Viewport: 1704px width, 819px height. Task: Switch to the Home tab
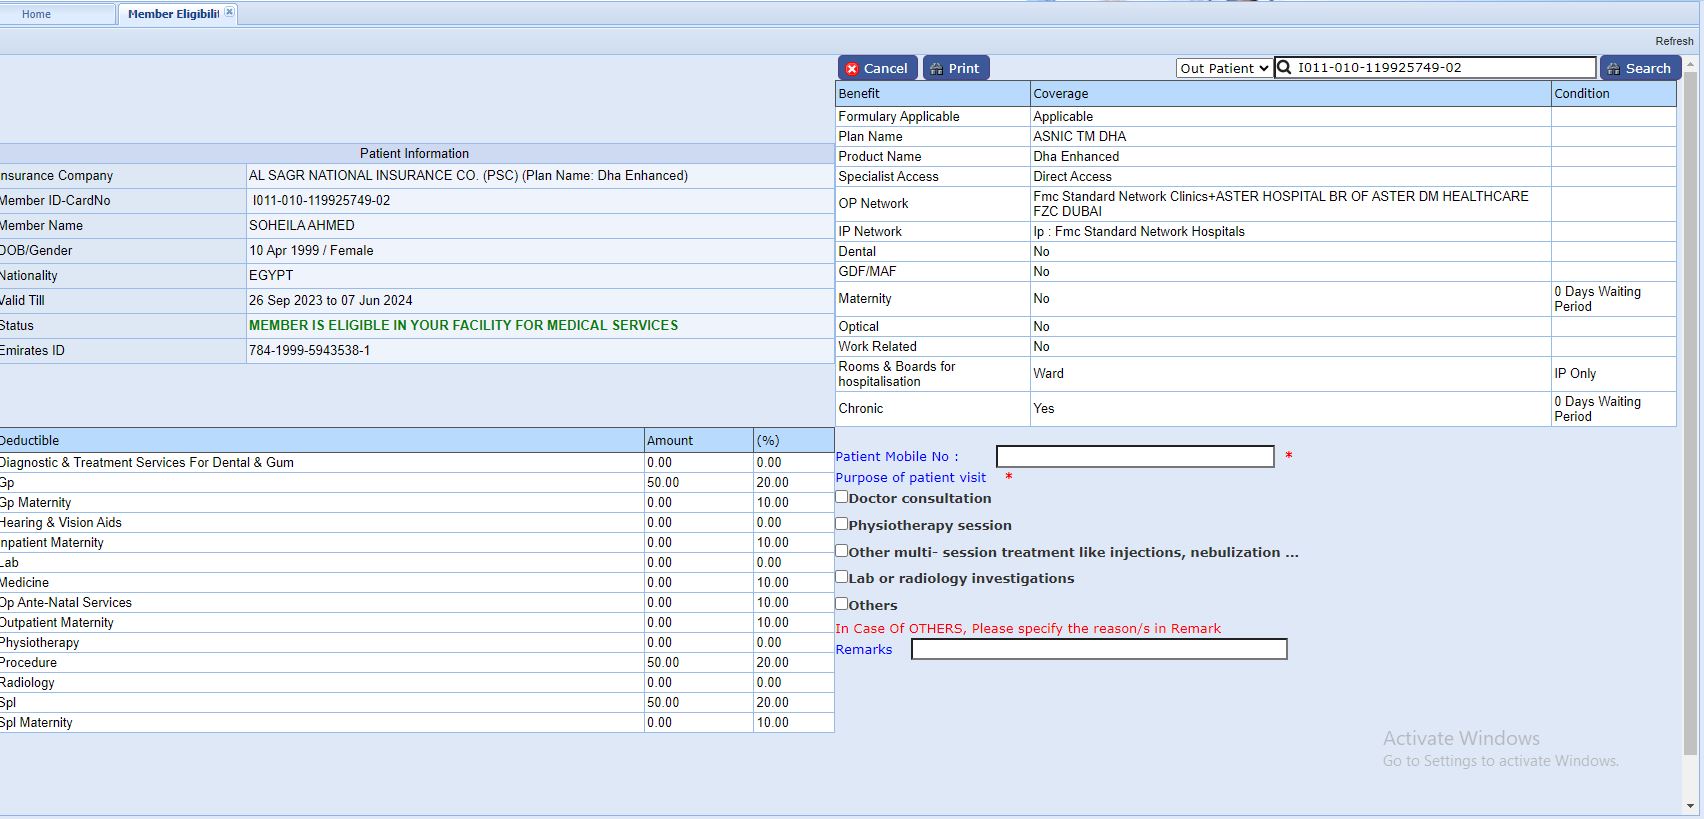(37, 14)
